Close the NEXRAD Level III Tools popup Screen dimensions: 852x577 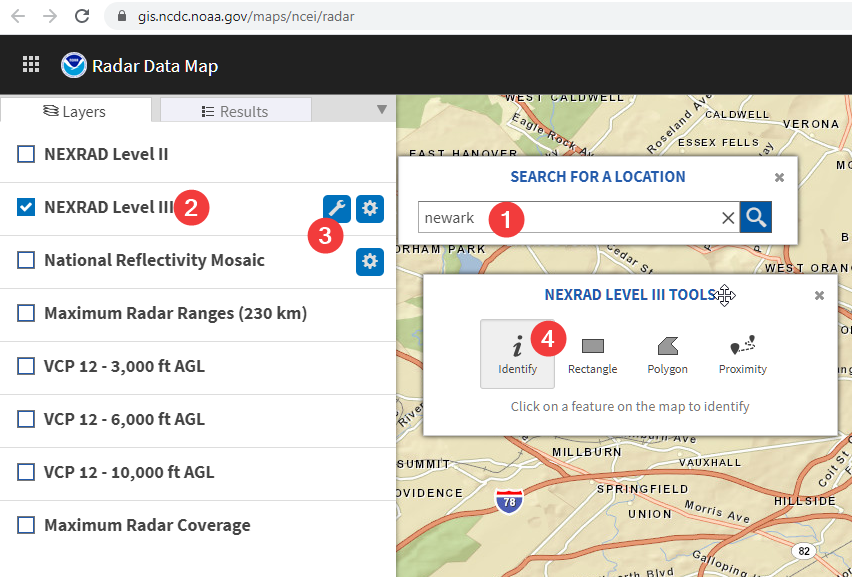click(x=819, y=295)
